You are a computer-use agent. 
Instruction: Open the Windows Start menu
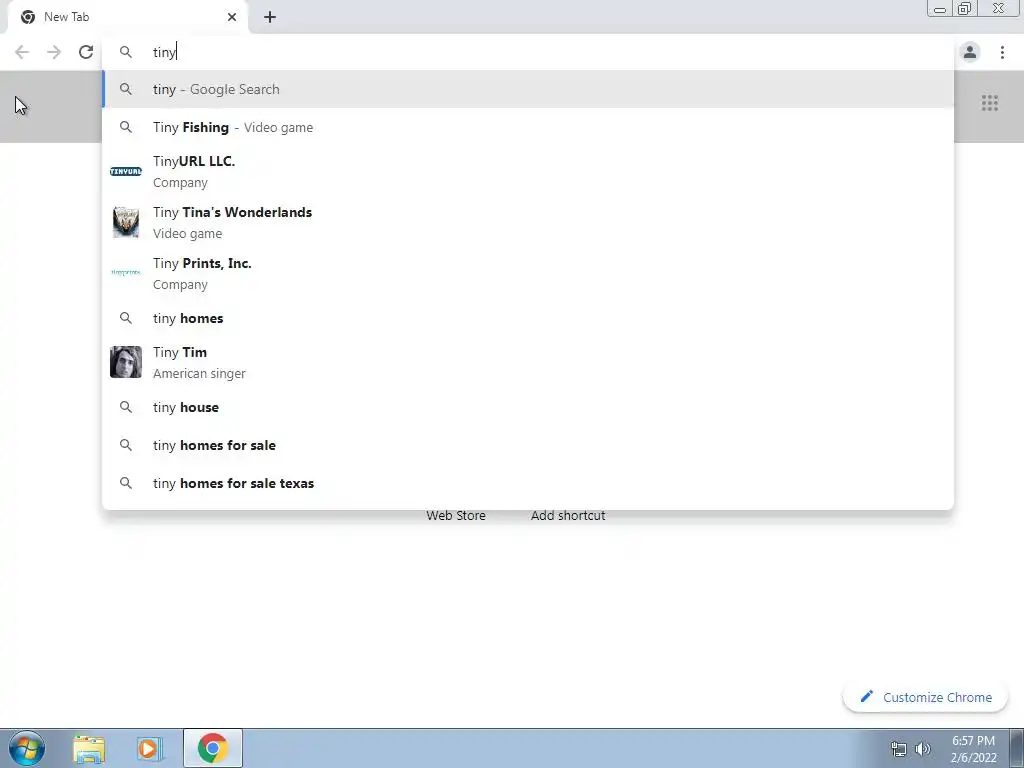[x=27, y=748]
